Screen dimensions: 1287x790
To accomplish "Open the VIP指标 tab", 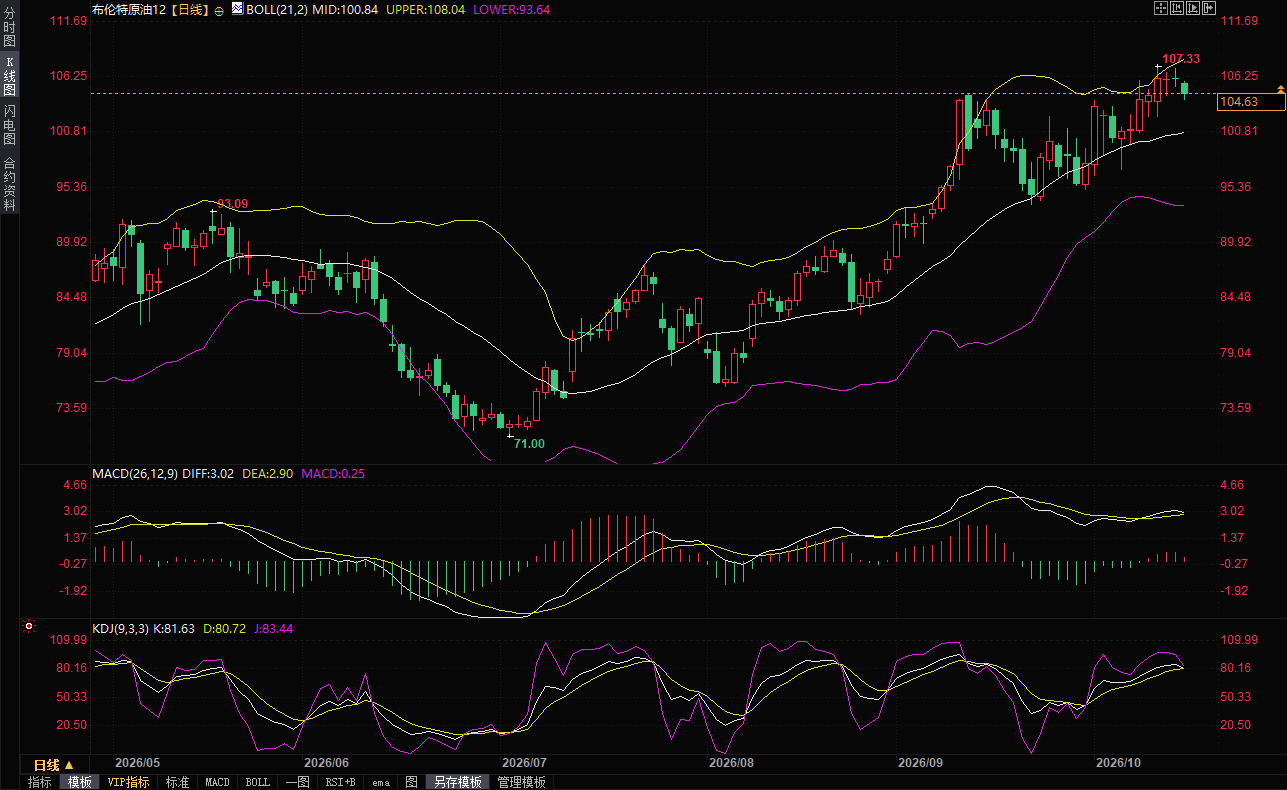I will click(128, 782).
